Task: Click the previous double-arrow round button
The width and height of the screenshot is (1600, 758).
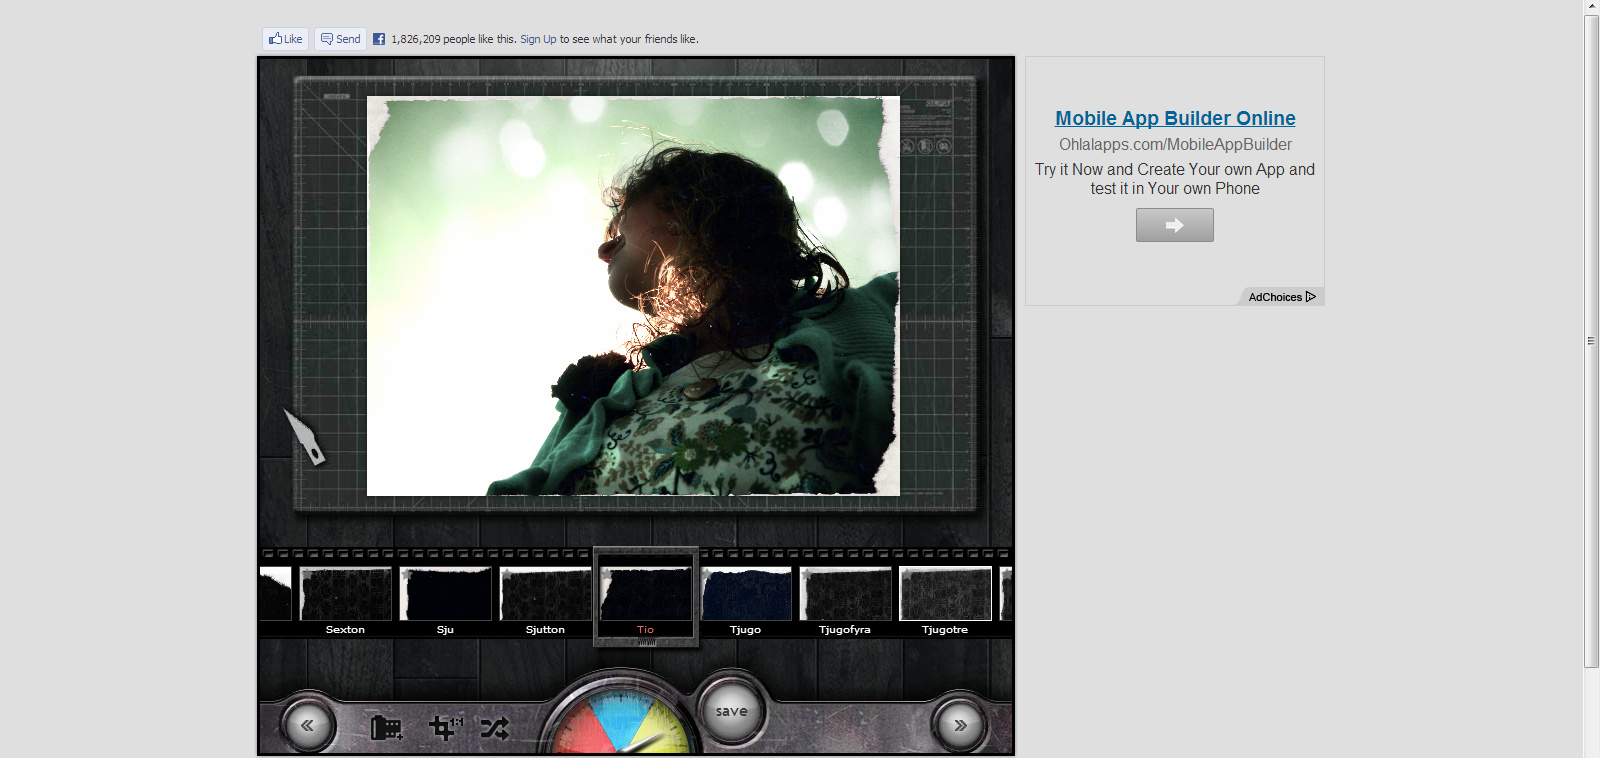Action: pos(307,726)
